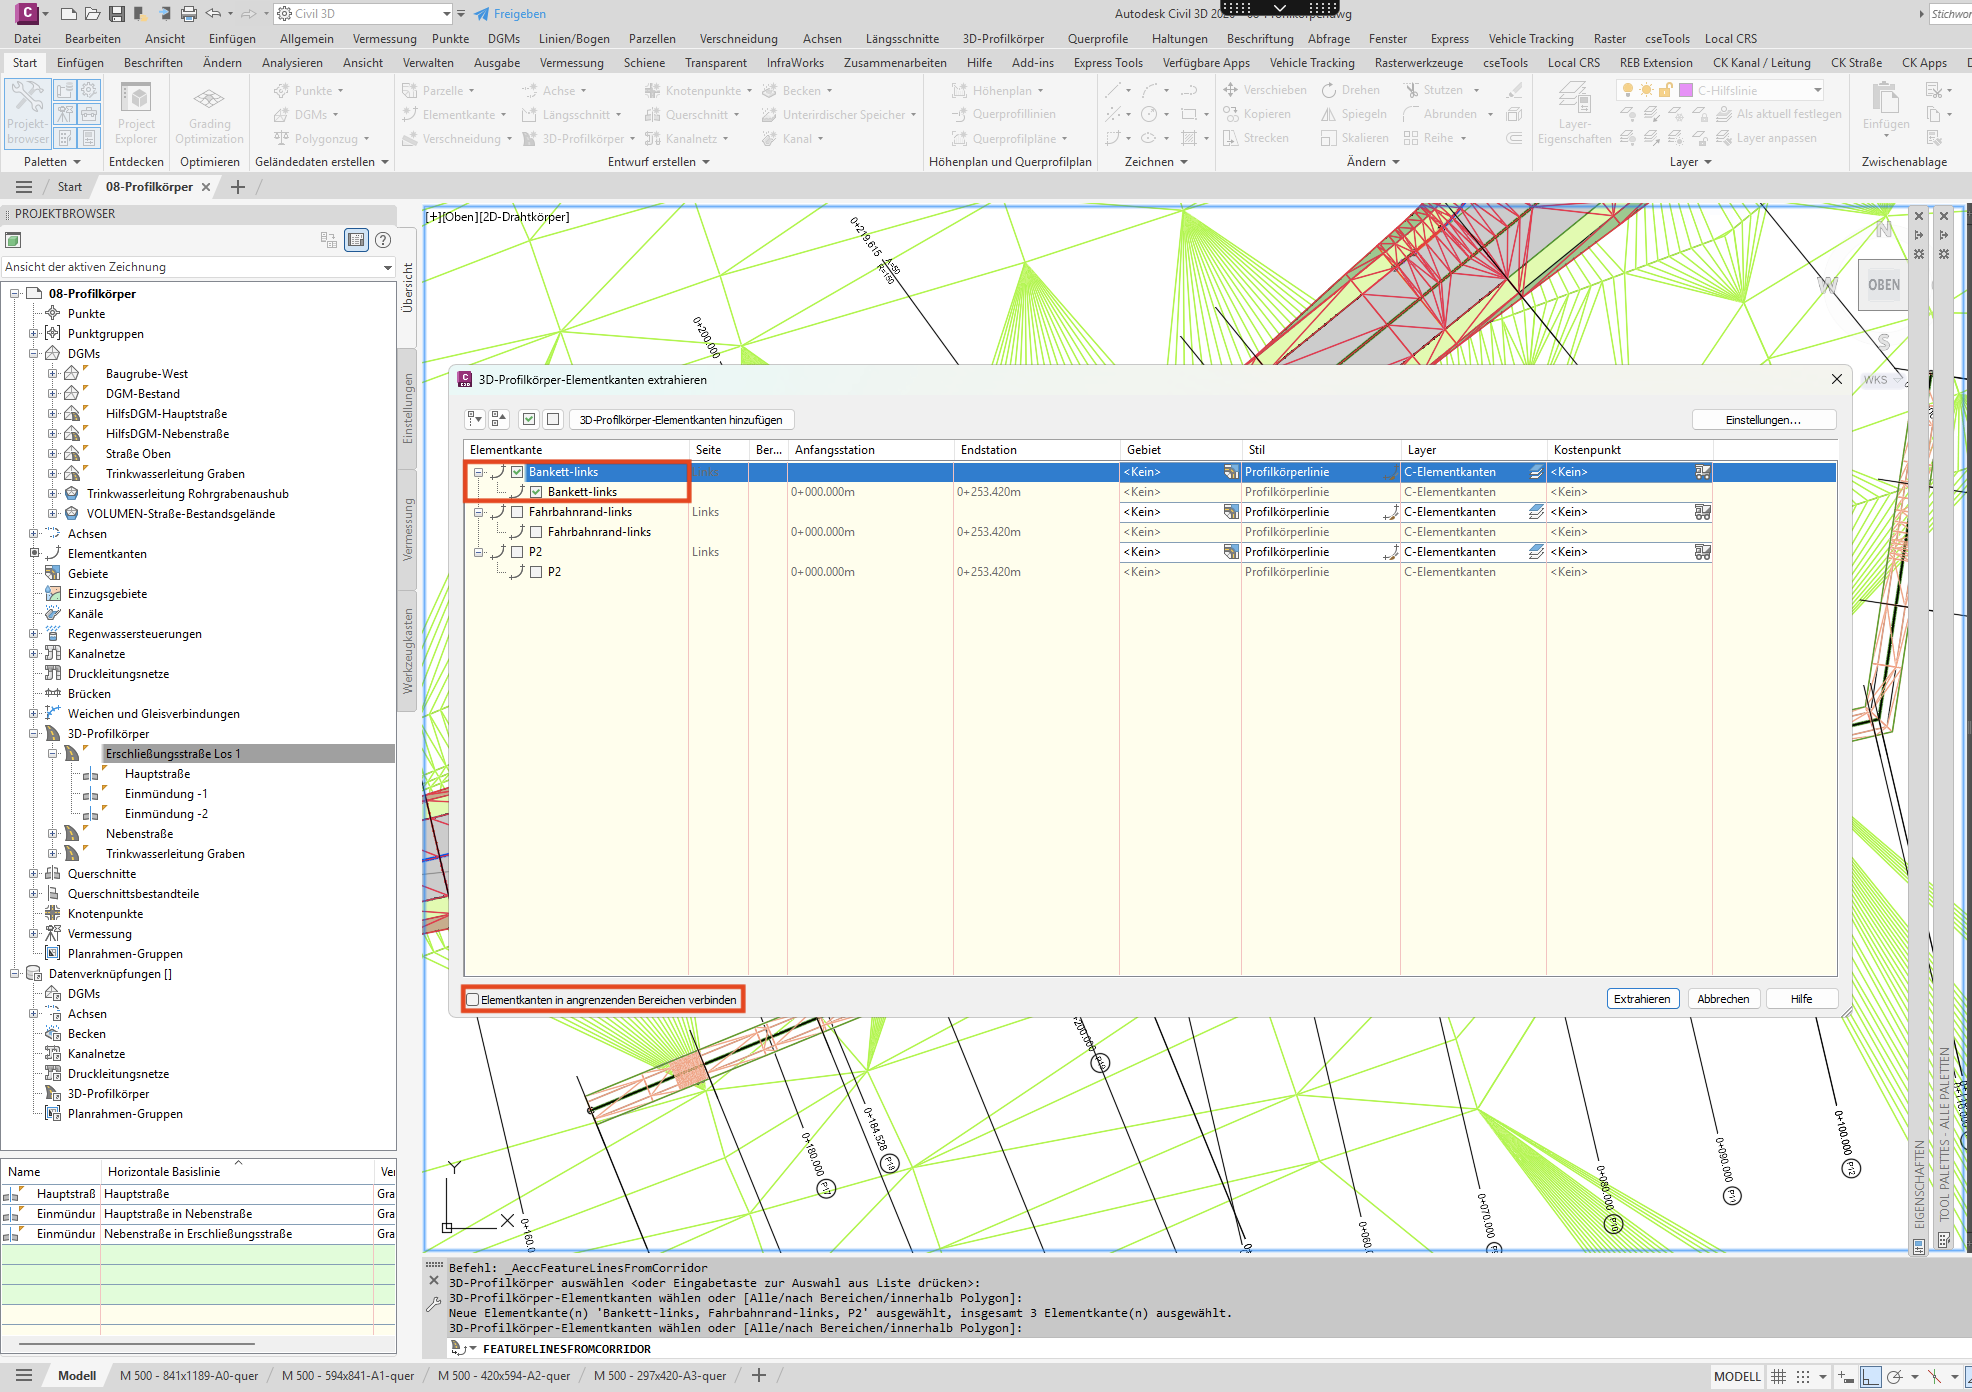This screenshot has width=1972, height=1392.
Task: Click 3D-Profilkörper-Elementkanten hinzufügen button
Action: [681, 420]
